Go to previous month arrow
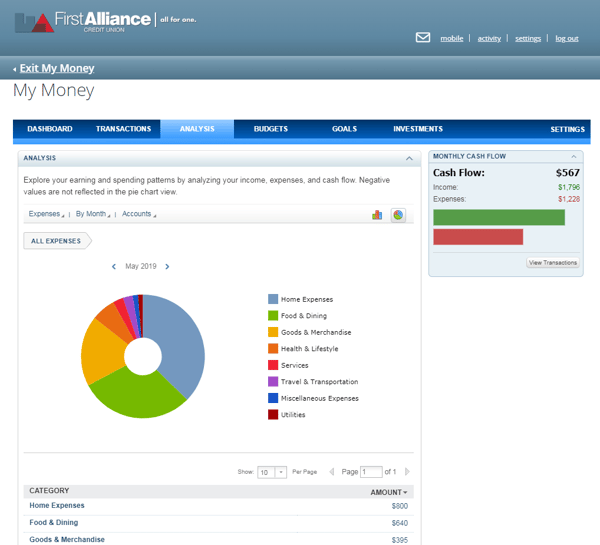Screen dimensions: 600x545 click(x=114, y=266)
